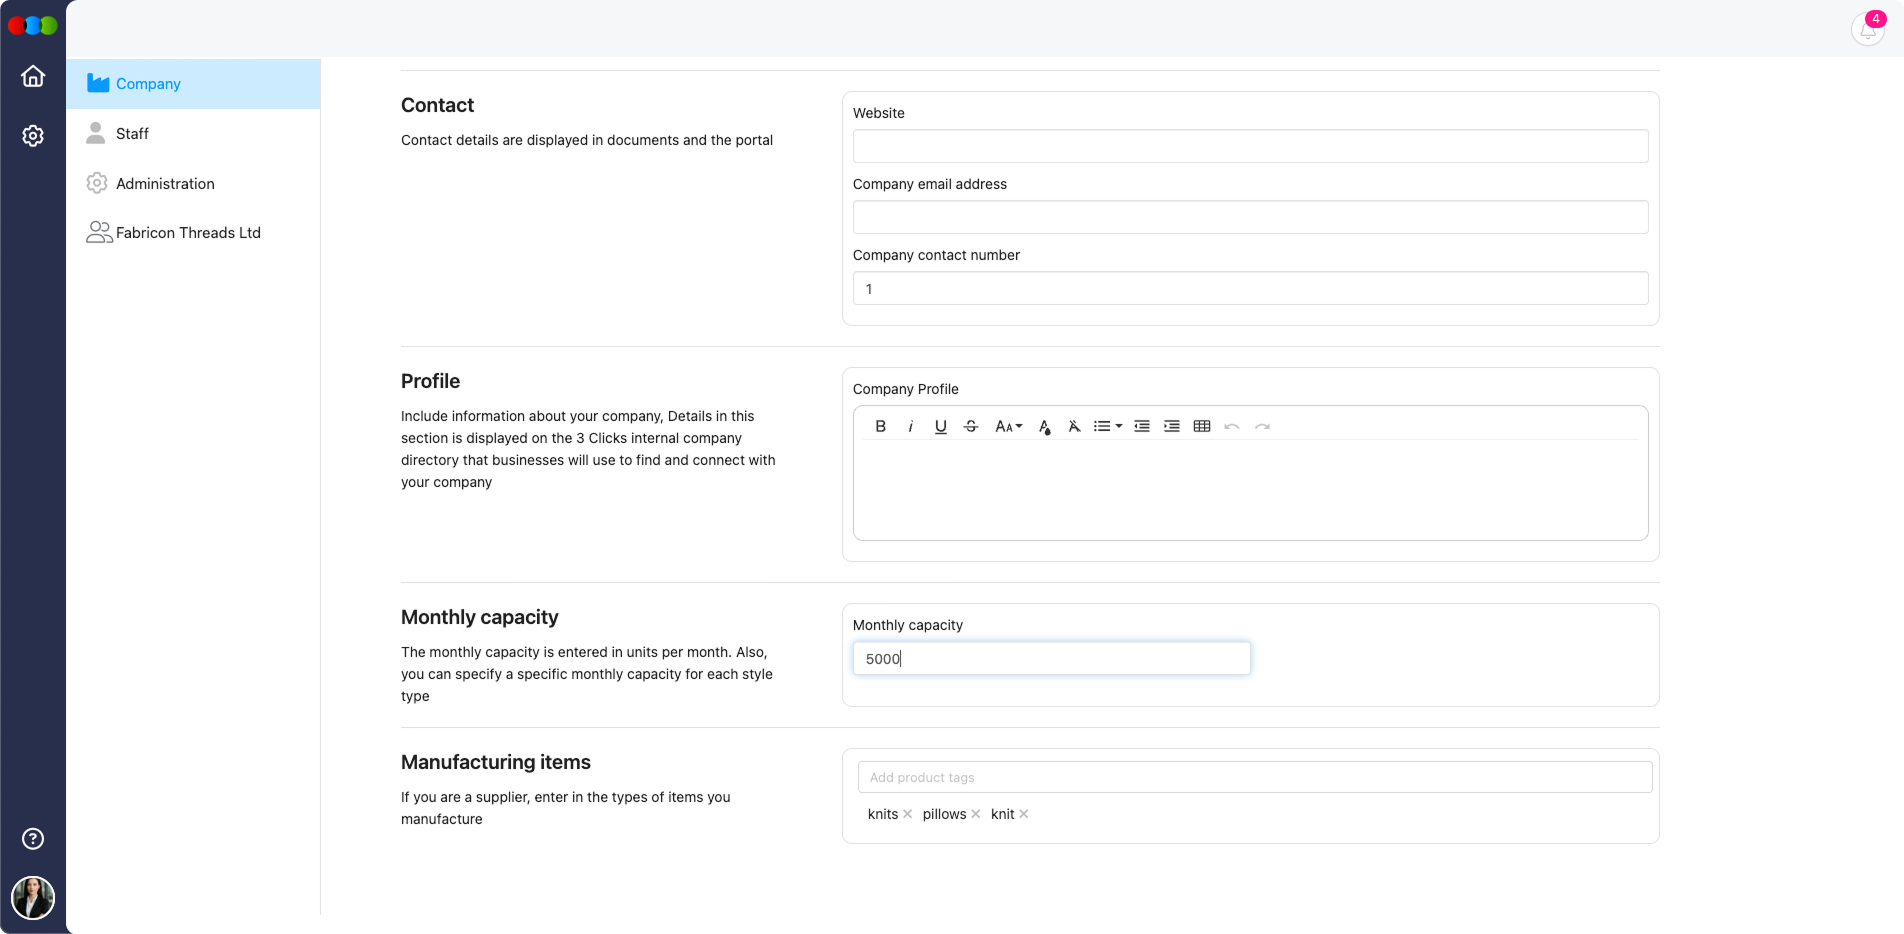The width and height of the screenshot is (1904, 934).
Task: Select Fabricon Threads Ltd in sidebar
Action: point(188,232)
